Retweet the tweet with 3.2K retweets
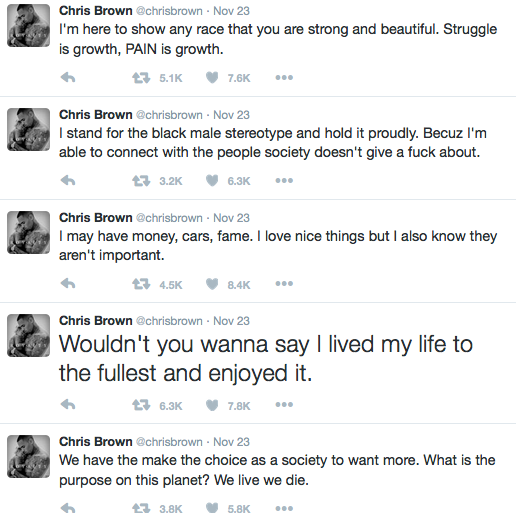The height and width of the screenshot is (513, 516). point(141,181)
